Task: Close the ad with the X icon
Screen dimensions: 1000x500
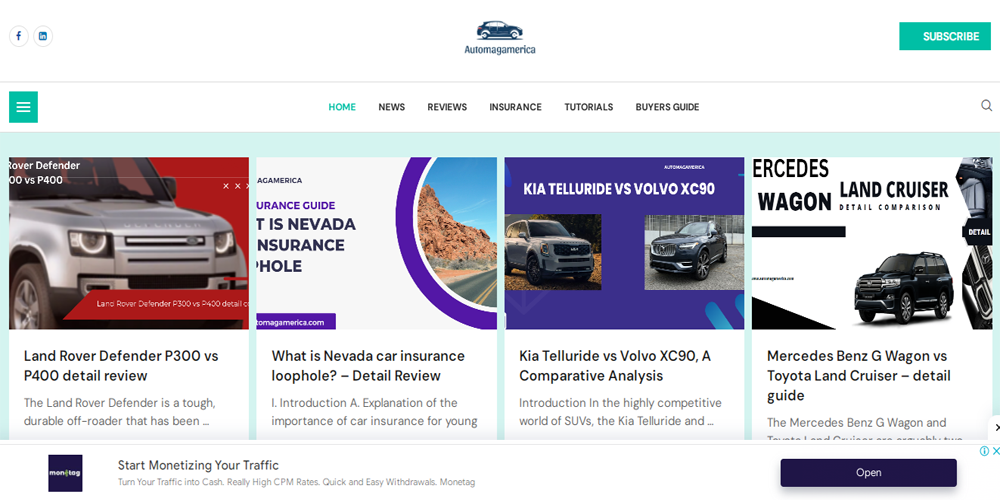Action: coord(996,451)
